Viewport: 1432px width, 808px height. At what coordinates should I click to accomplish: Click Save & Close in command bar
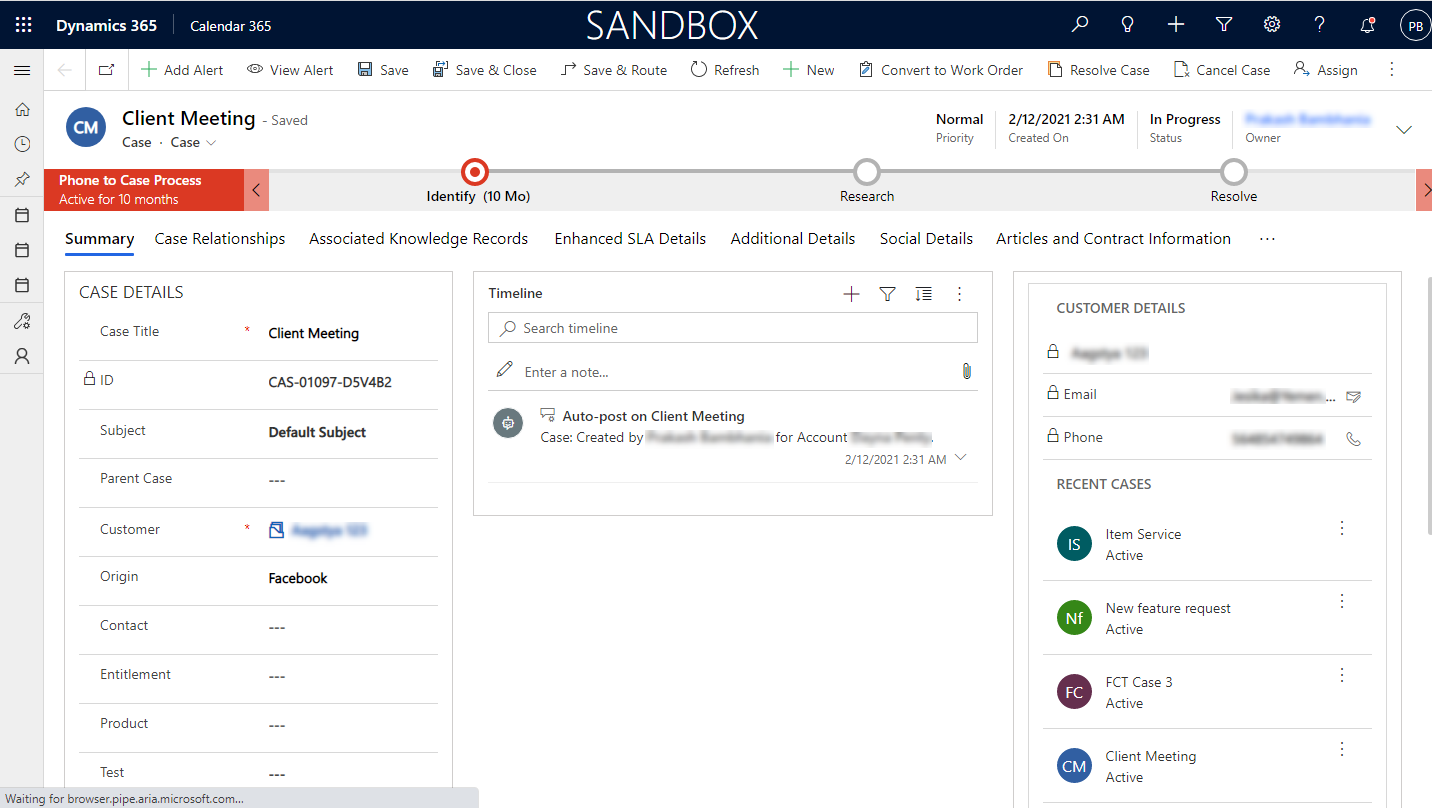click(484, 70)
